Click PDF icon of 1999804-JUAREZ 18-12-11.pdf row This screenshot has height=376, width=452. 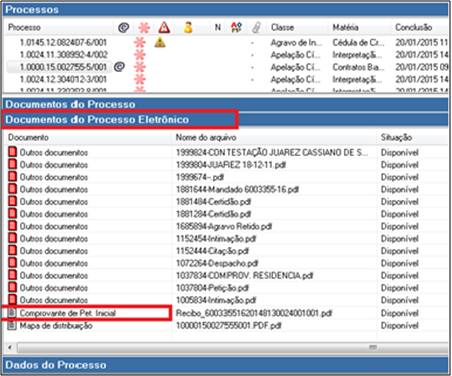tap(12, 164)
